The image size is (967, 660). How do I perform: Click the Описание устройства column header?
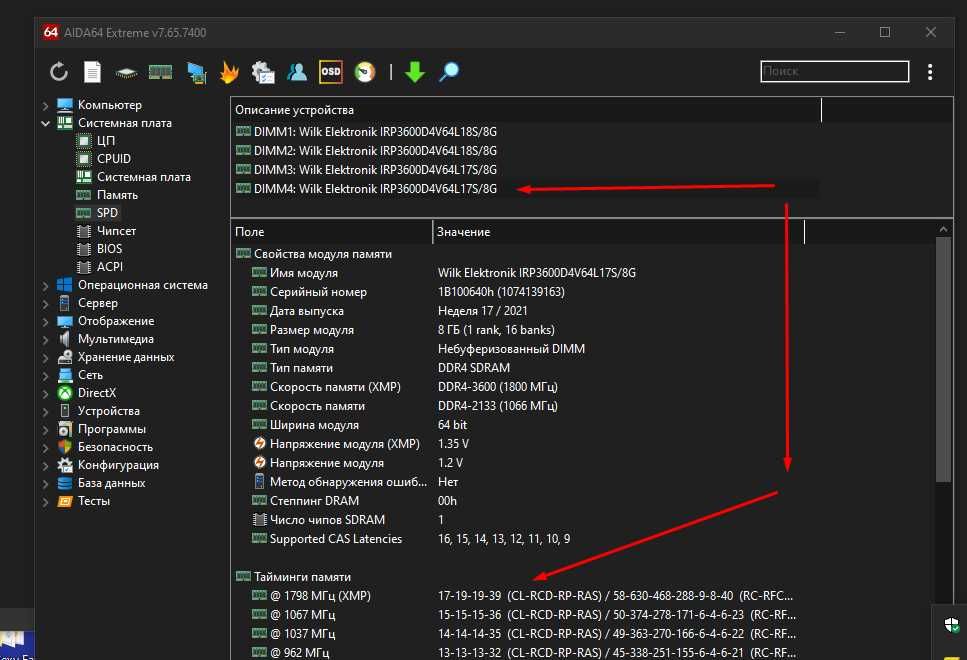click(526, 110)
